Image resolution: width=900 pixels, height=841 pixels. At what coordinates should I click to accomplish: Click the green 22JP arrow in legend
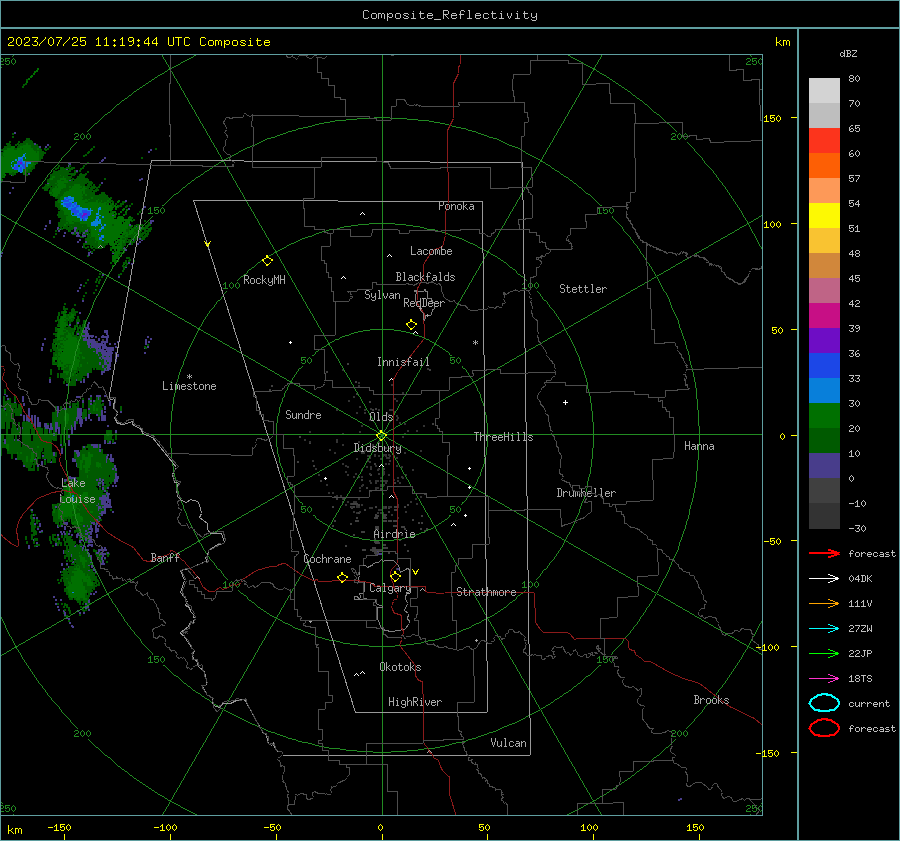point(824,653)
